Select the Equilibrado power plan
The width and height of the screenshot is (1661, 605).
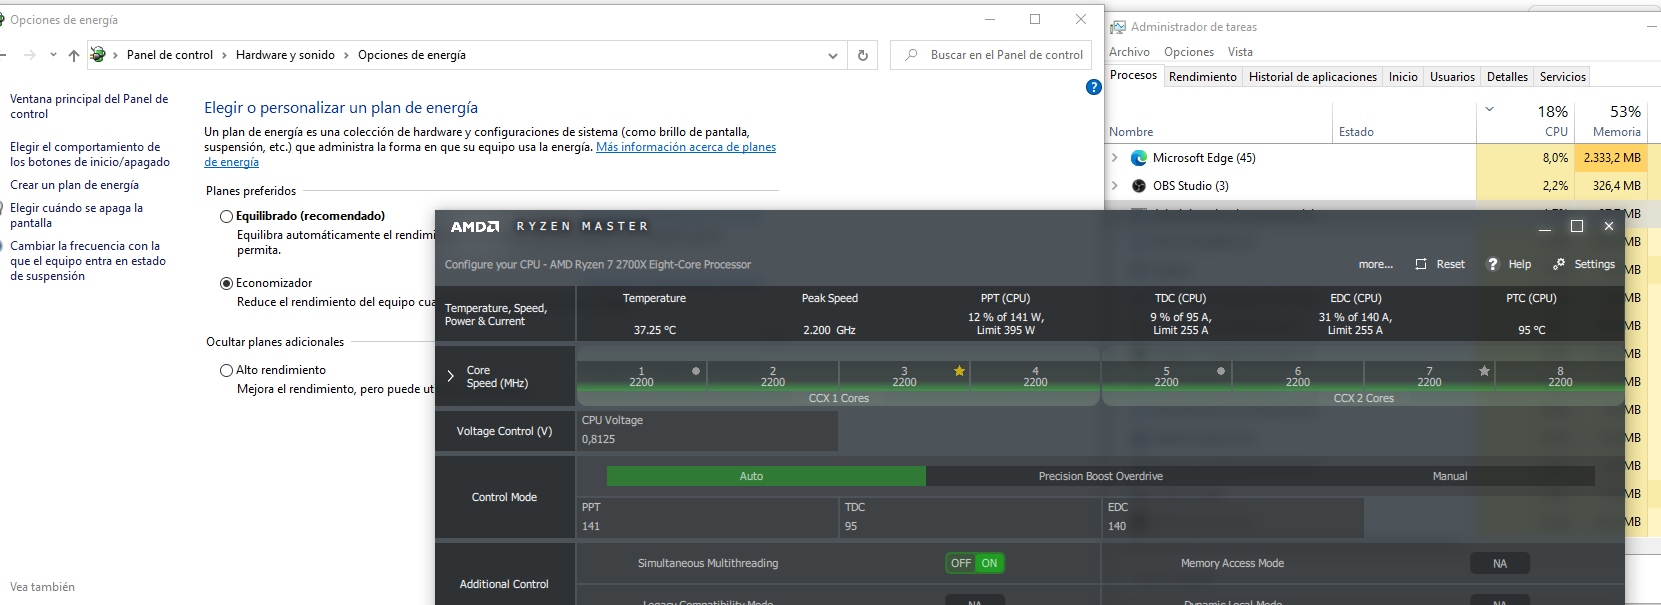click(226, 216)
